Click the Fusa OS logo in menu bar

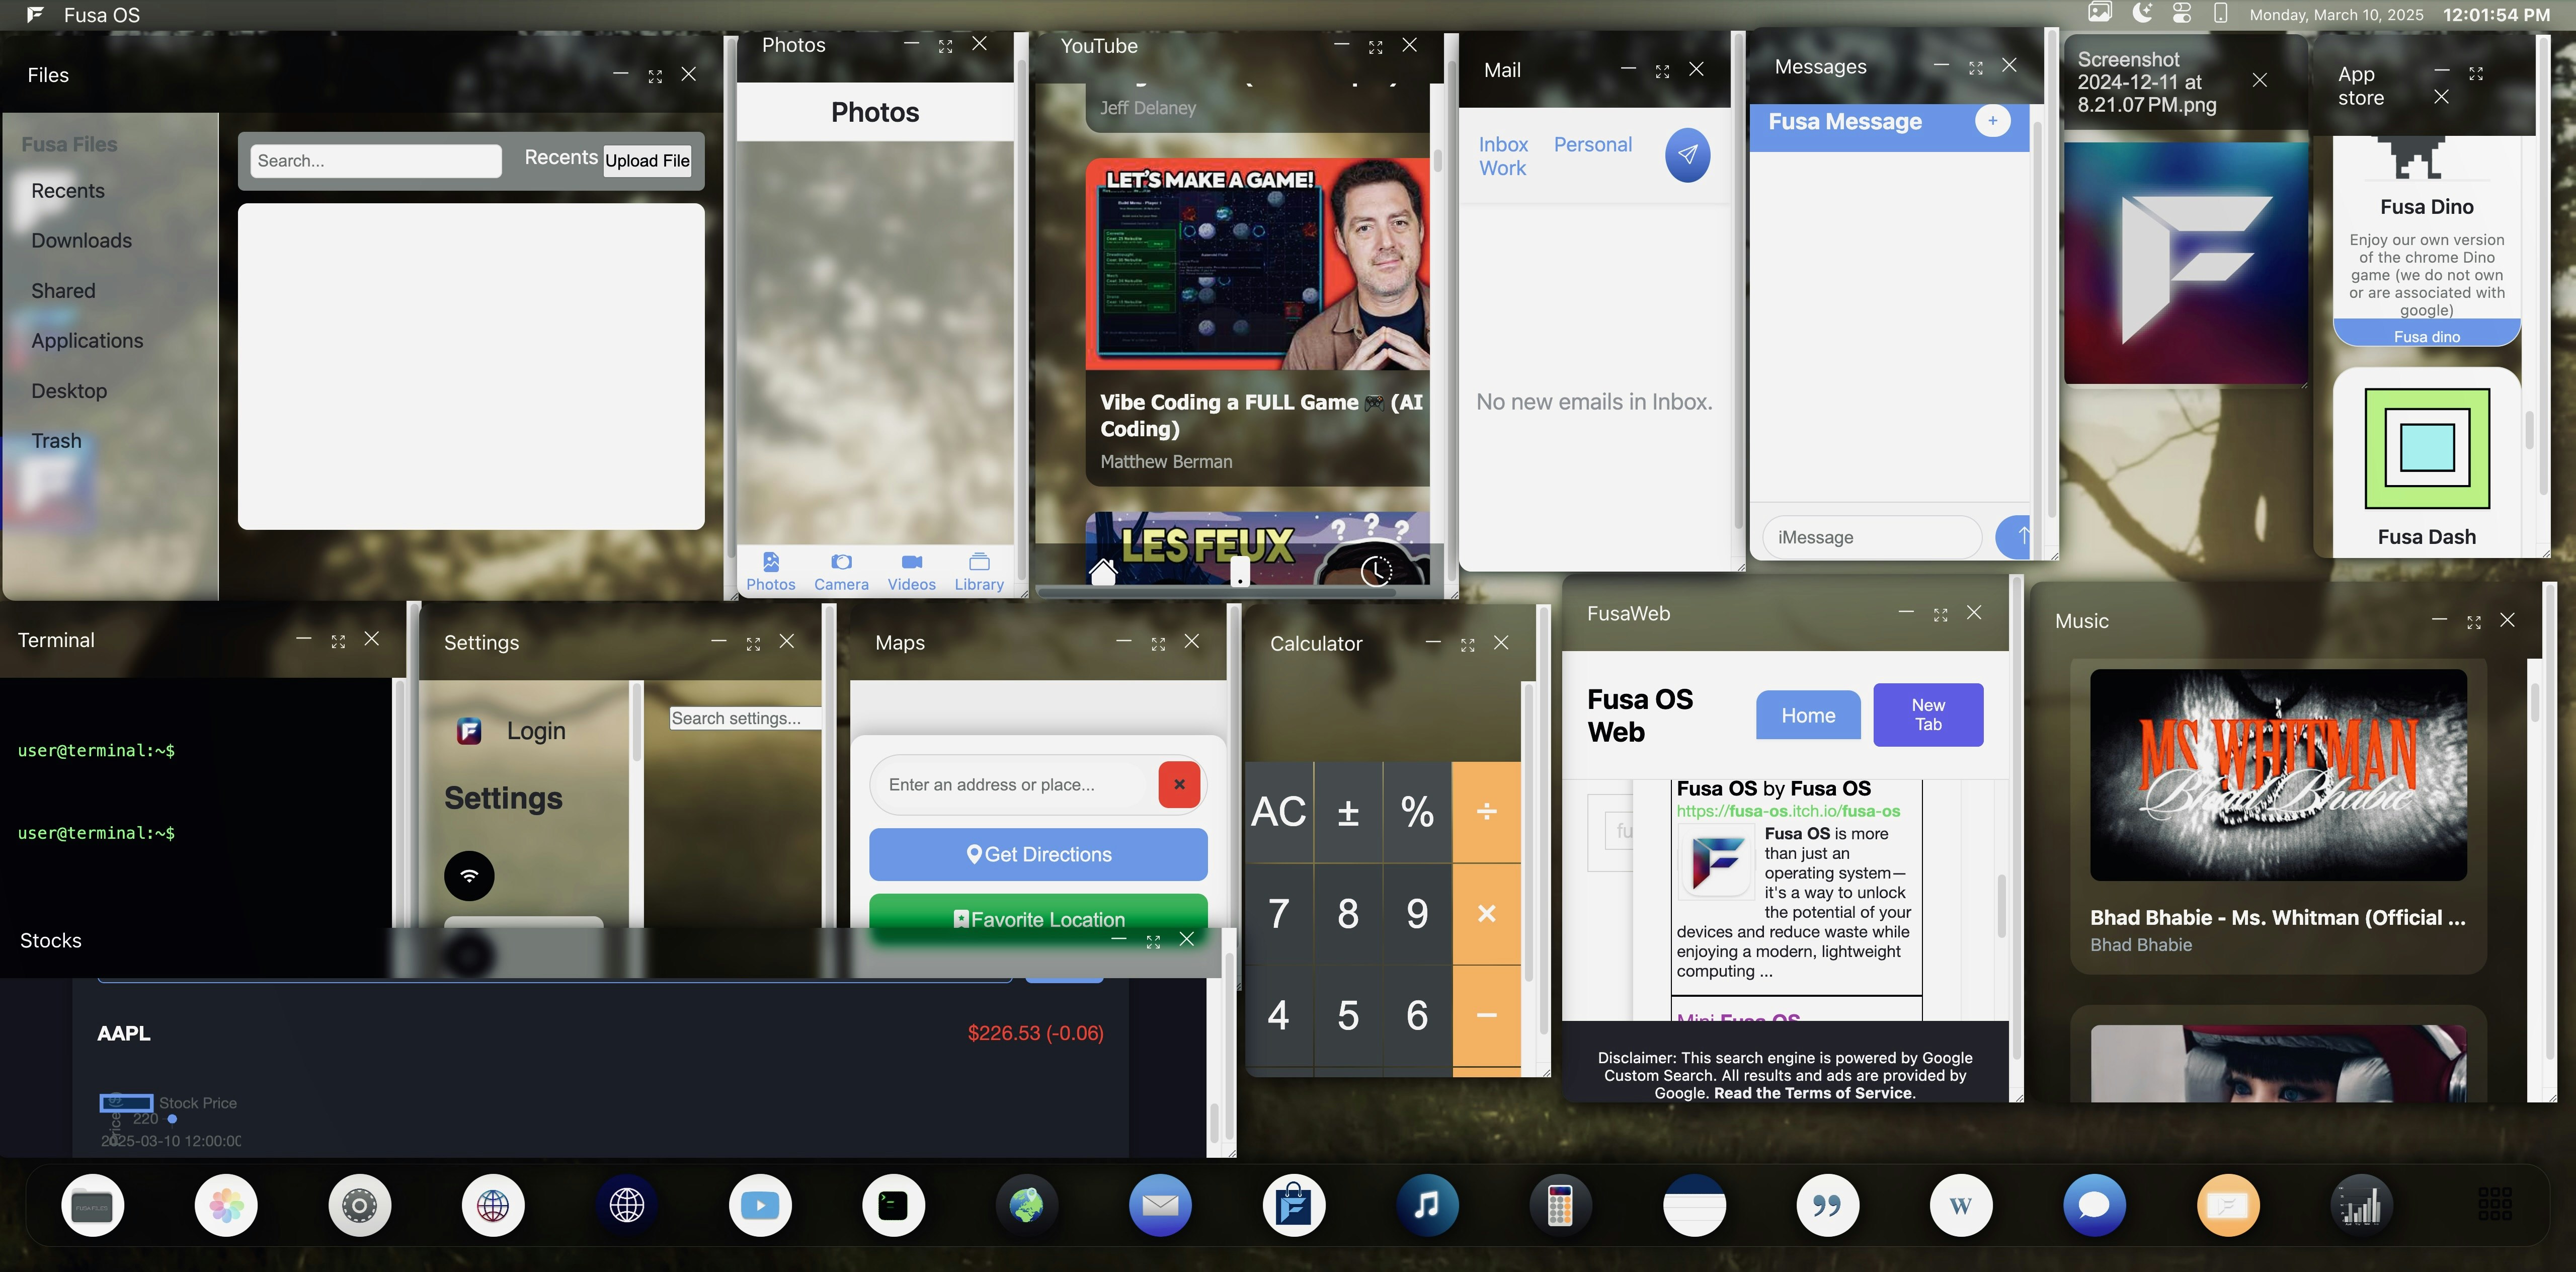coord(35,15)
